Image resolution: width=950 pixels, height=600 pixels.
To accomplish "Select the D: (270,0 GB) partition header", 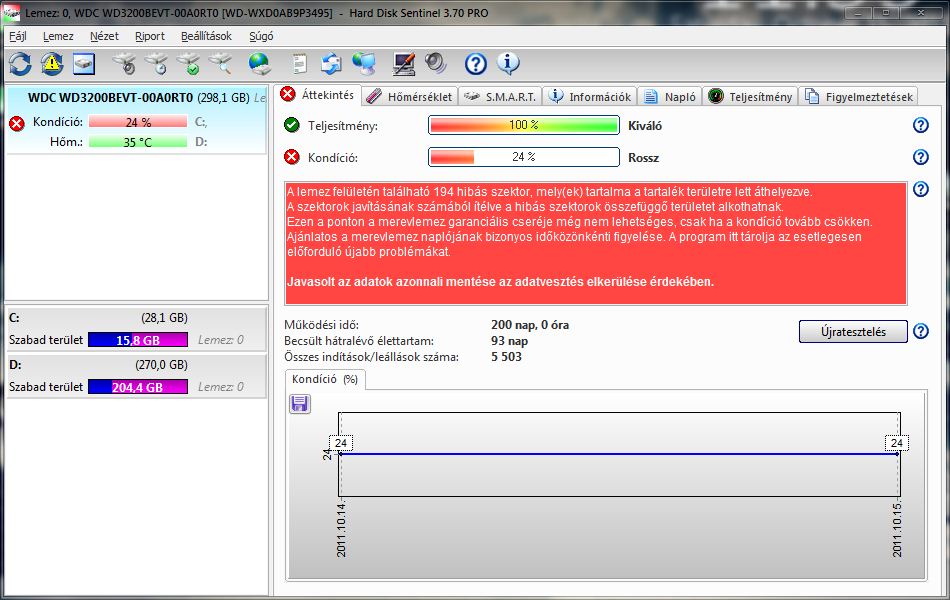I will (136, 365).
